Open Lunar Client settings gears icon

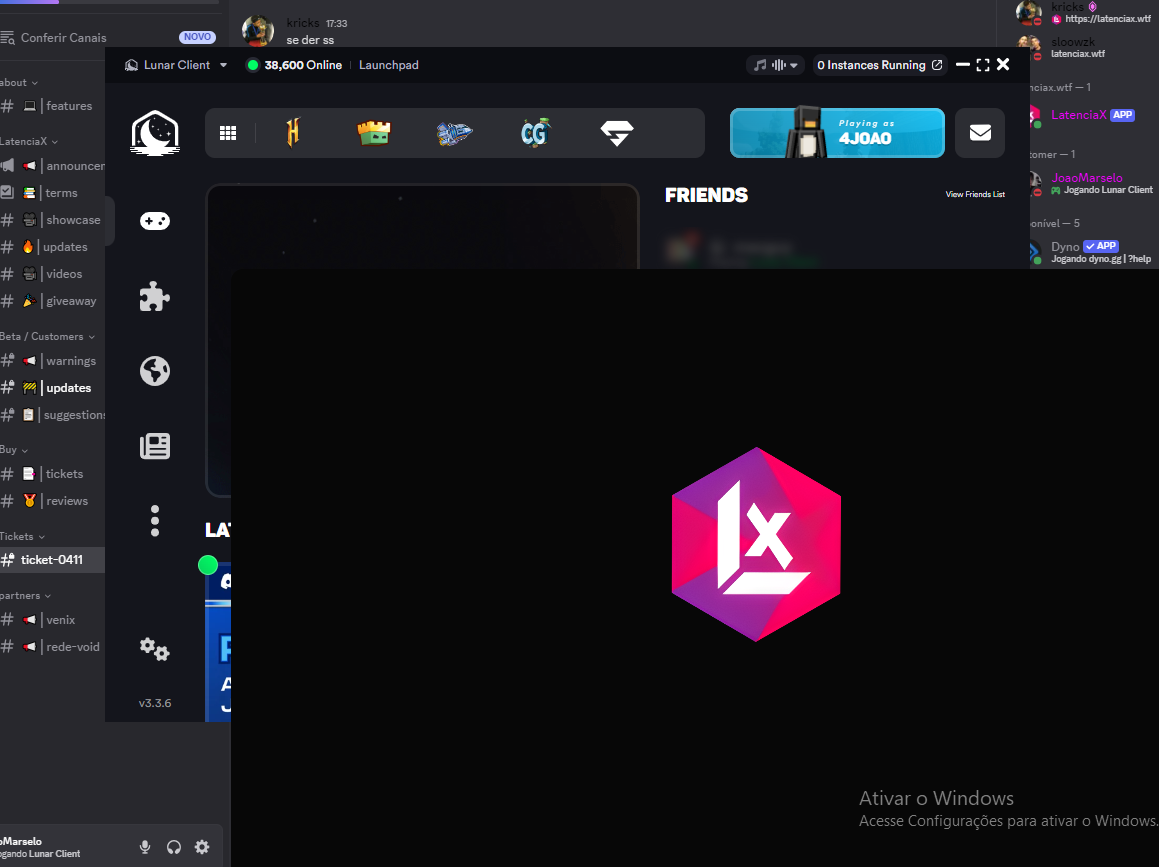tap(155, 649)
